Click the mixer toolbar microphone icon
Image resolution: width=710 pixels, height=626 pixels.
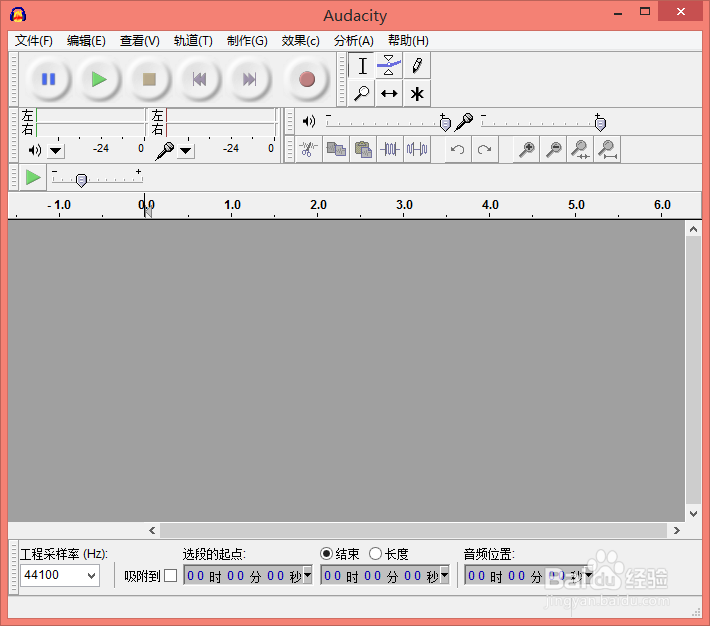pos(465,122)
